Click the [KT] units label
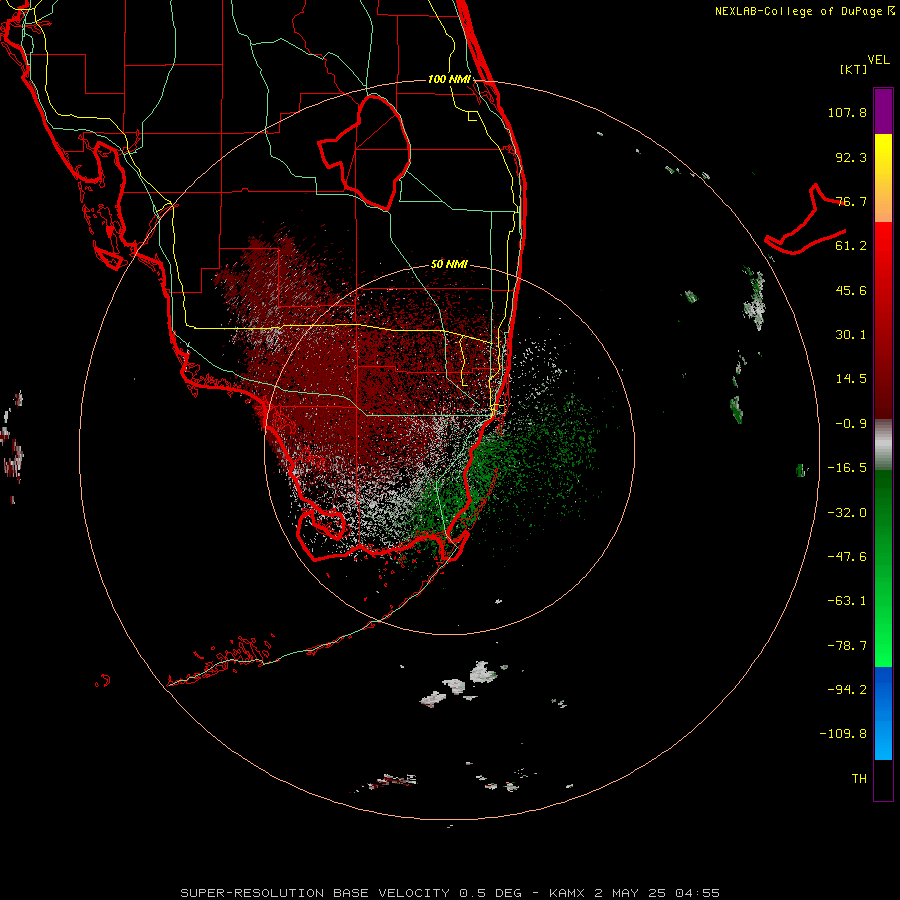900x900 pixels. [854, 69]
